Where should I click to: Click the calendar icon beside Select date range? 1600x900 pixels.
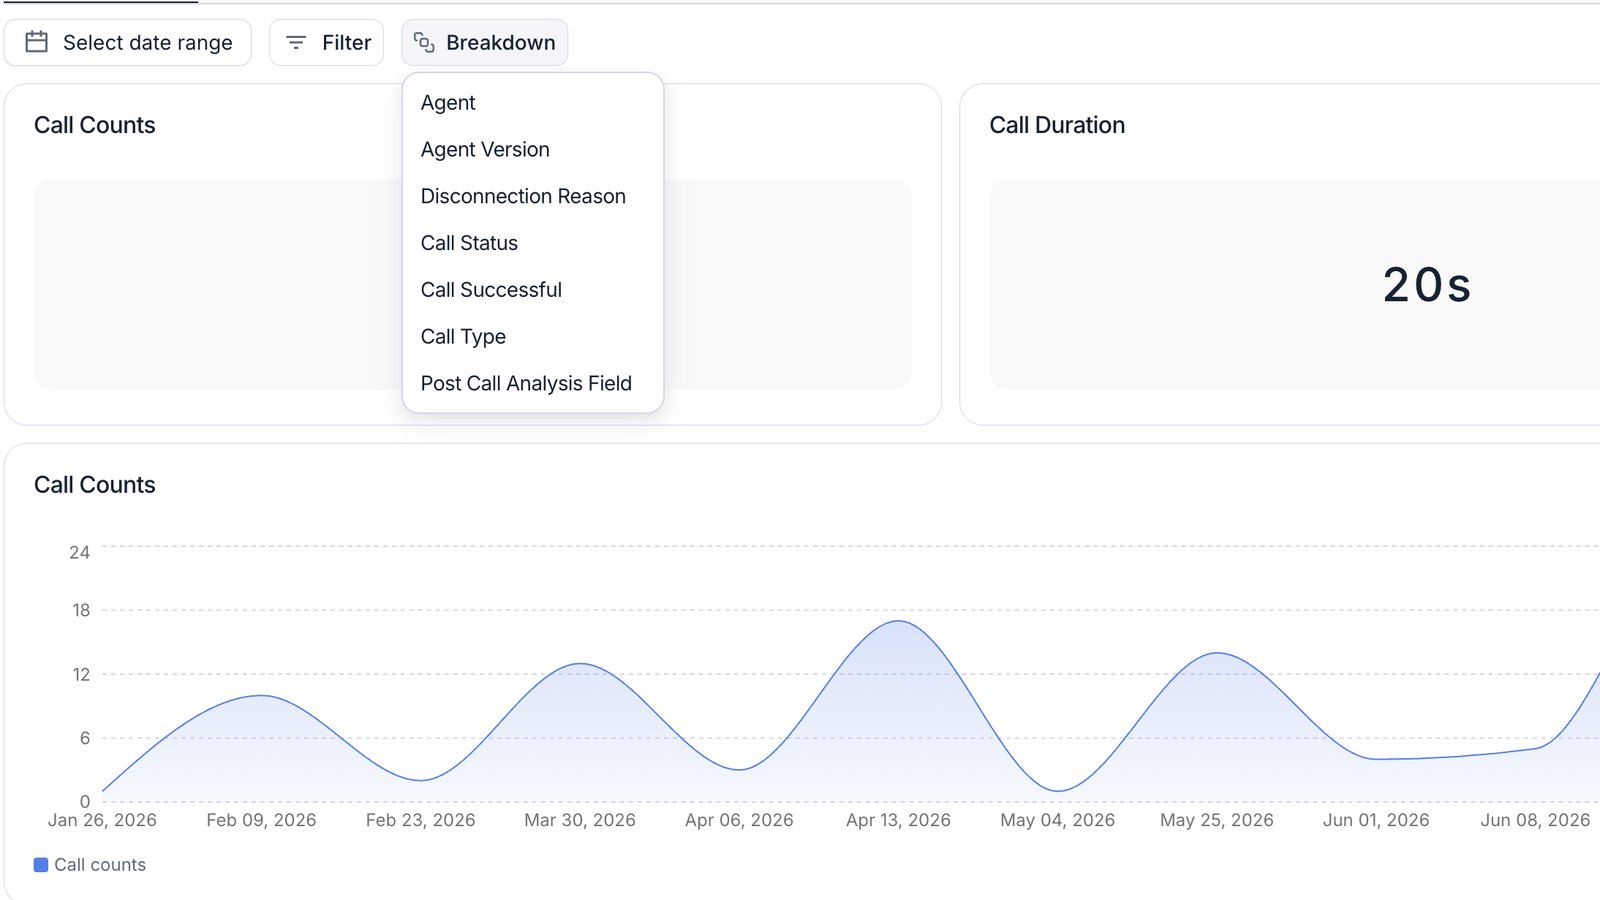[x=37, y=42]
